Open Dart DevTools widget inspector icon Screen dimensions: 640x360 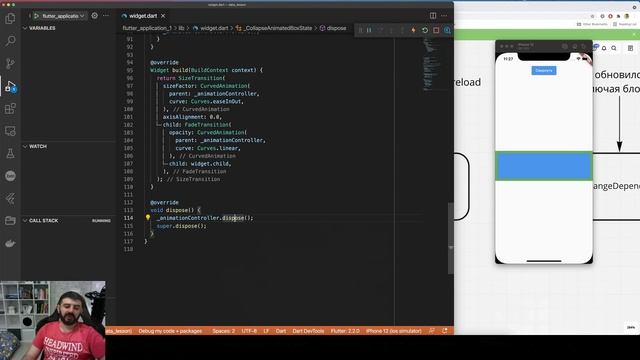447,30
